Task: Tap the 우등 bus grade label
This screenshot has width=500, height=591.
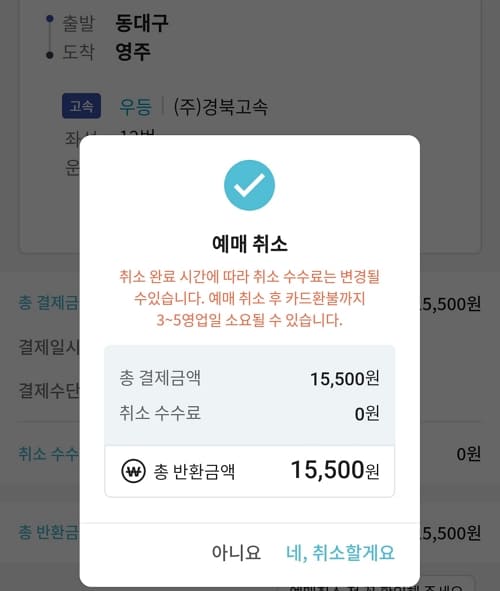Action: click(x=136, y=107)
